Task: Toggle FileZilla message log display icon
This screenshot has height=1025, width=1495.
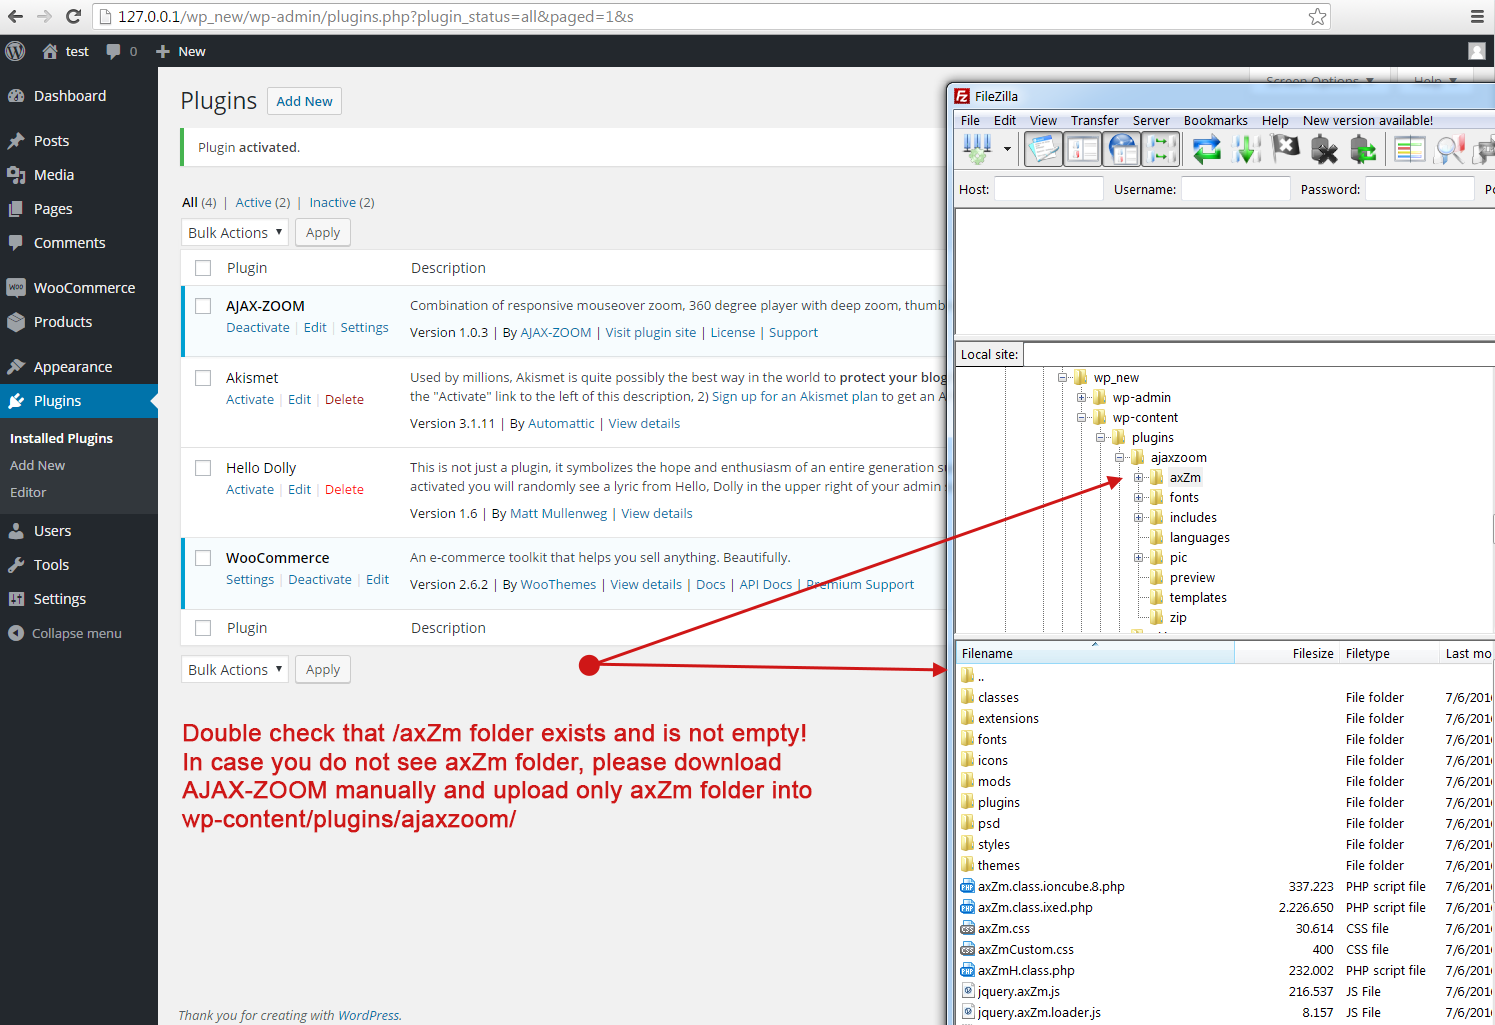Action: [x=1043, y=149]
